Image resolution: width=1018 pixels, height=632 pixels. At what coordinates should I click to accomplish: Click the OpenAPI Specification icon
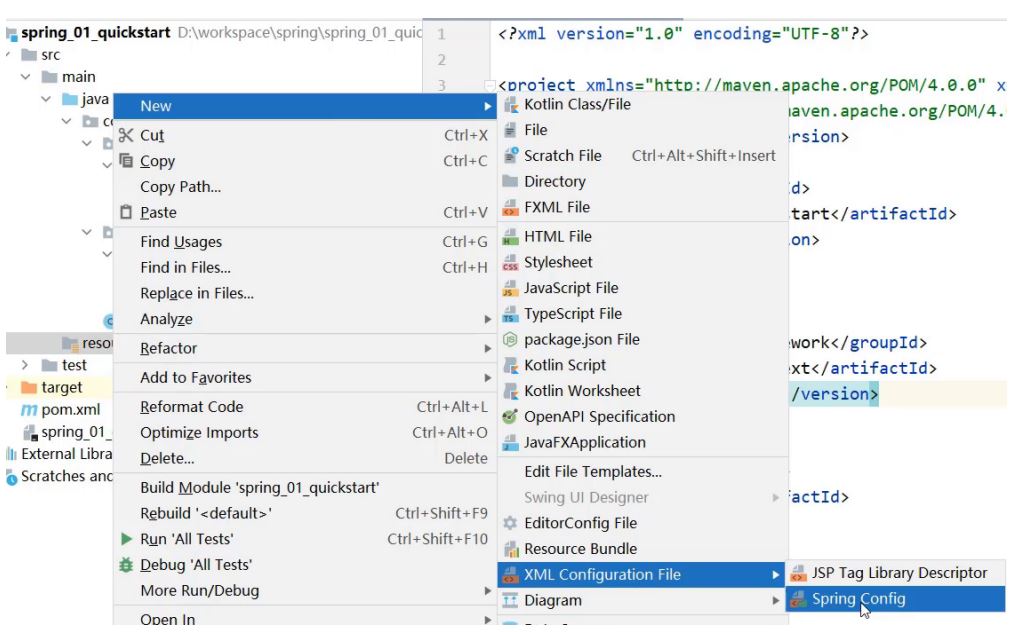[x=510, y=417]
